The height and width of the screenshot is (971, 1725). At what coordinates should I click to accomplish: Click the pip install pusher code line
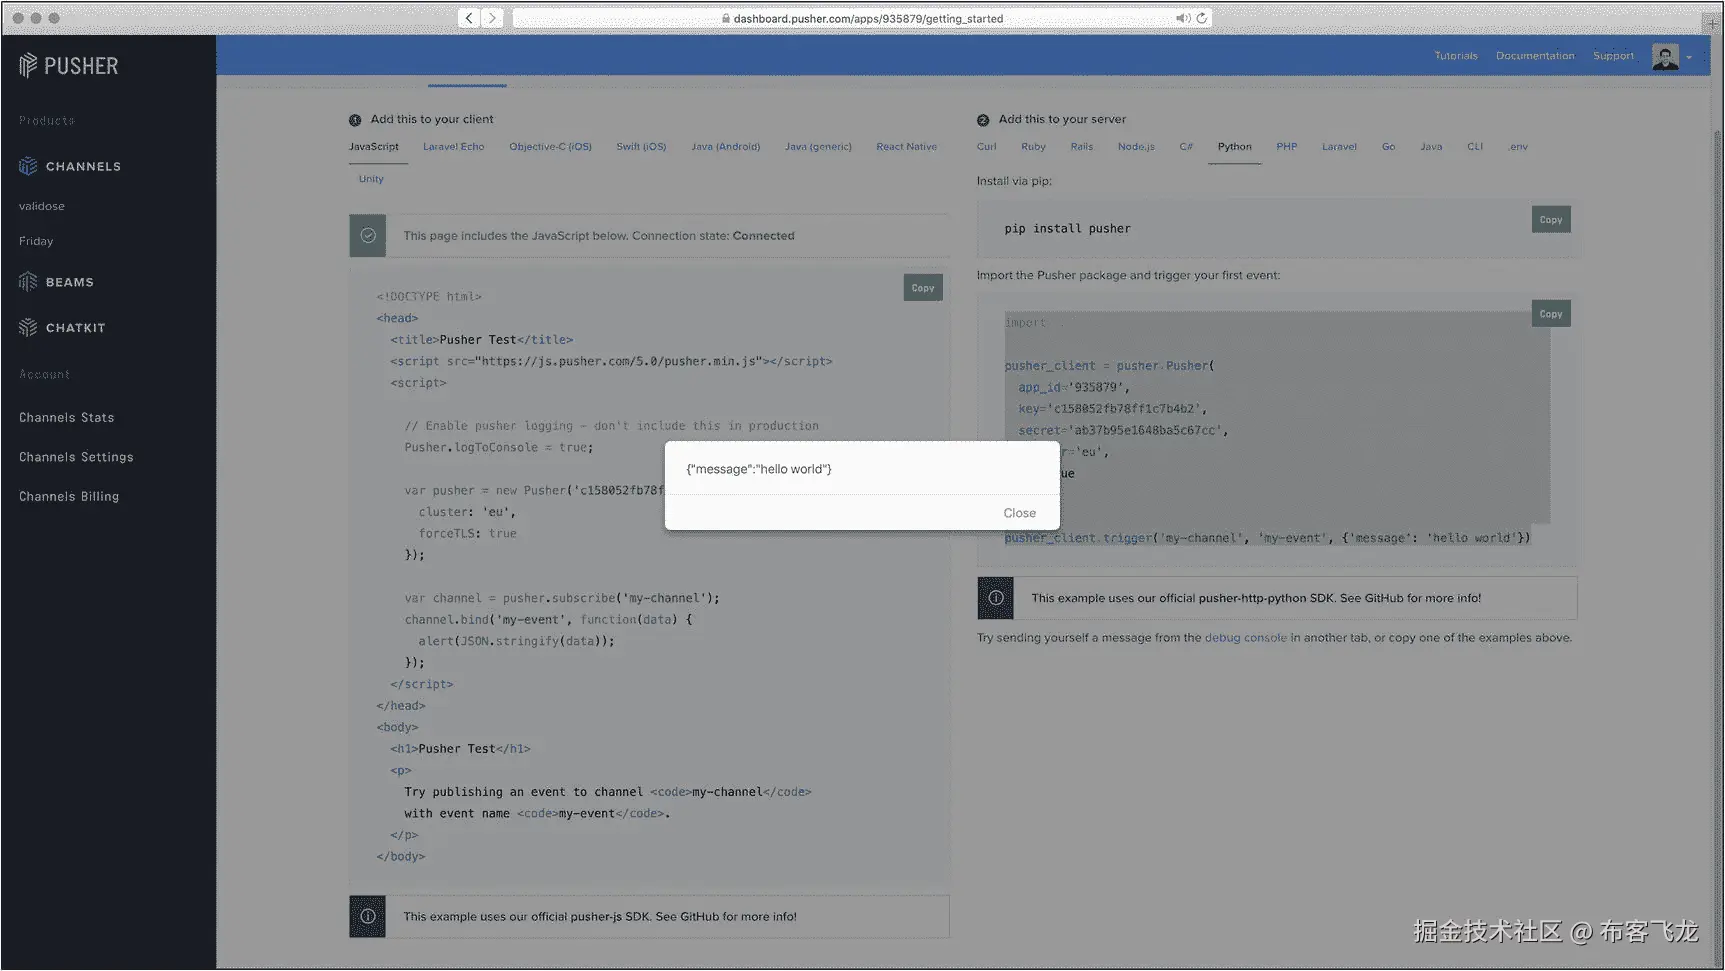click(x=1068, y=229)
